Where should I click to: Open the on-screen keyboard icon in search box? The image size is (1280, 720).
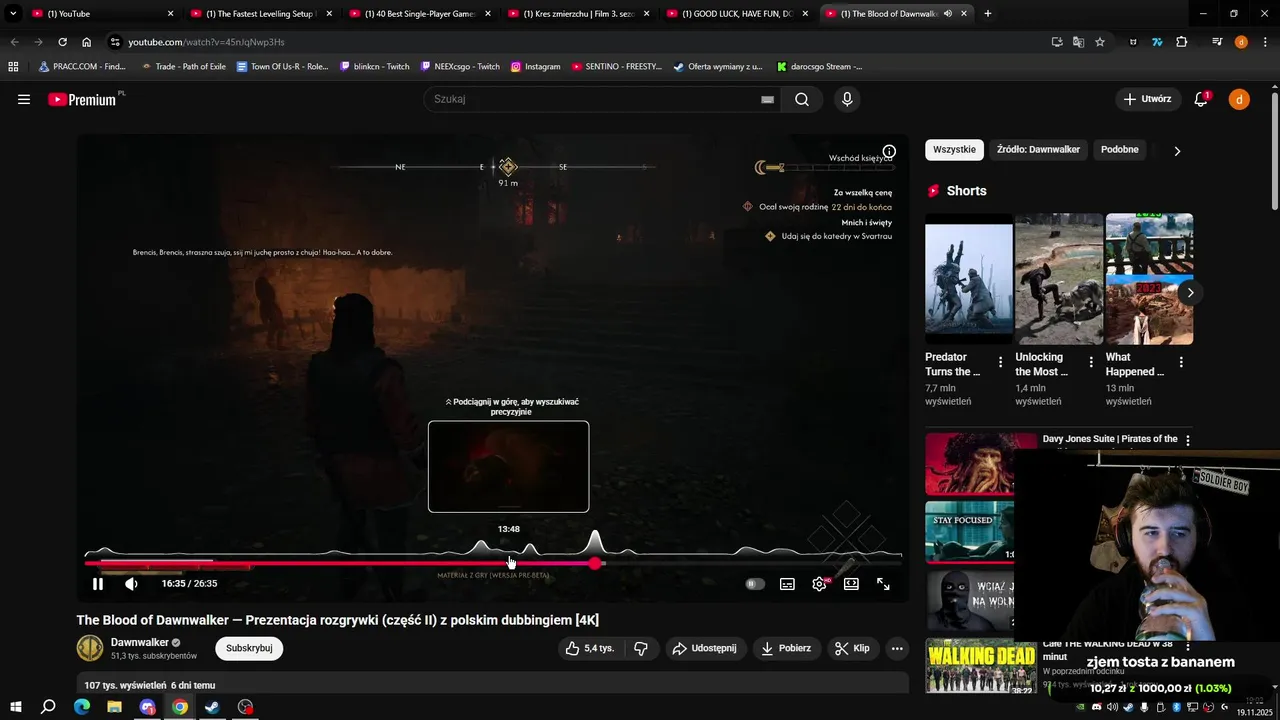[x=767, y=99]
